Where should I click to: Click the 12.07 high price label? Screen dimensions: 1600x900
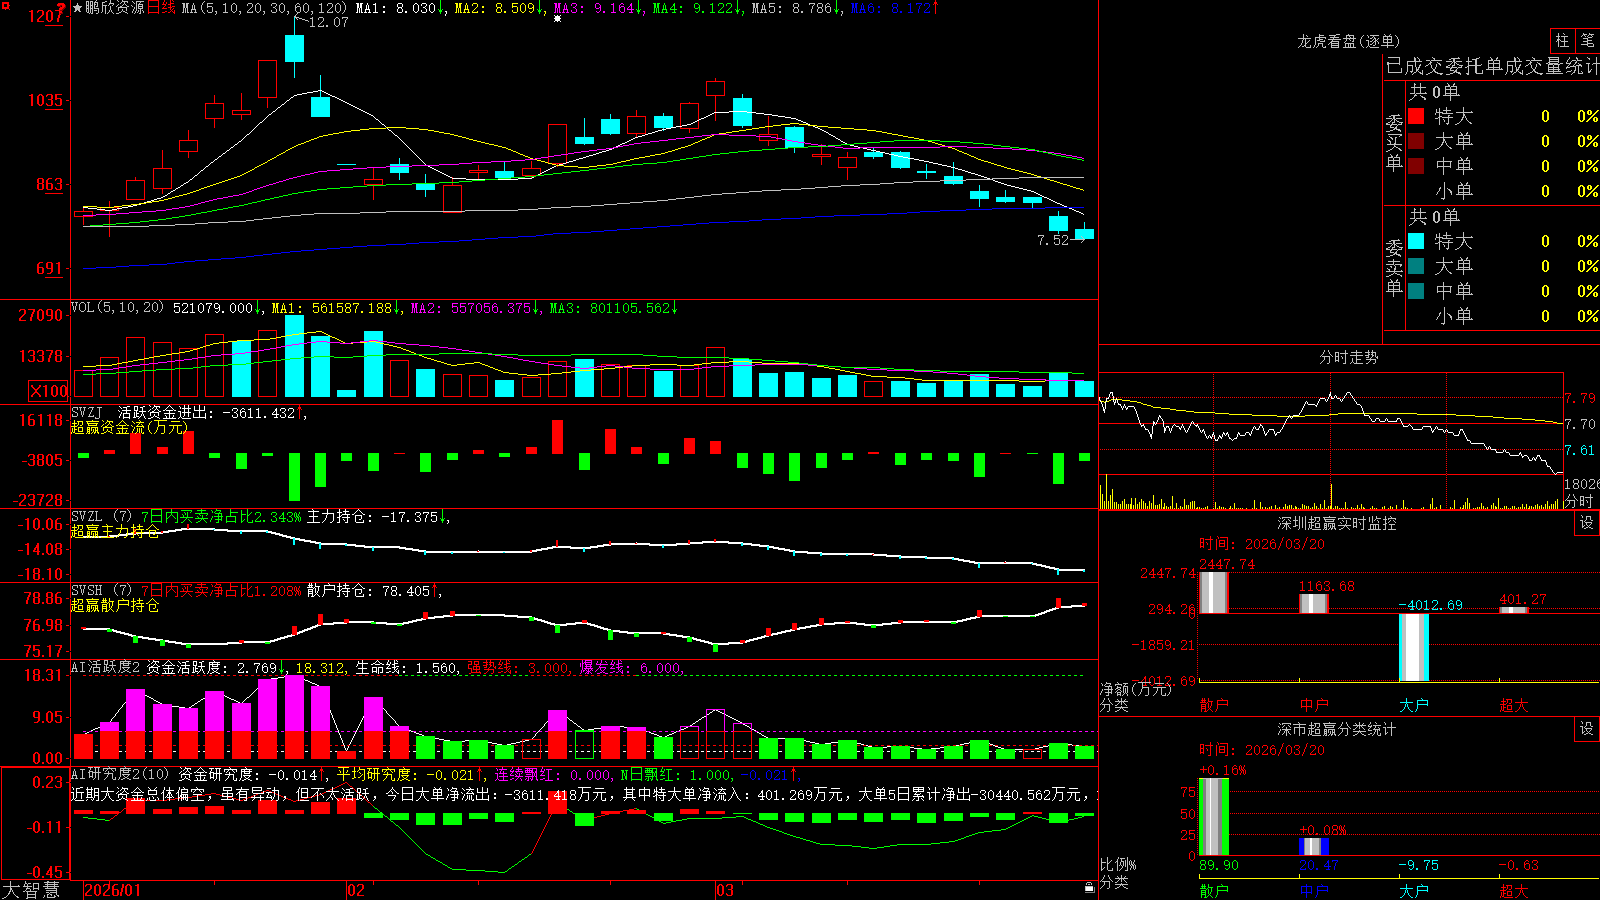tap(329, 22)
